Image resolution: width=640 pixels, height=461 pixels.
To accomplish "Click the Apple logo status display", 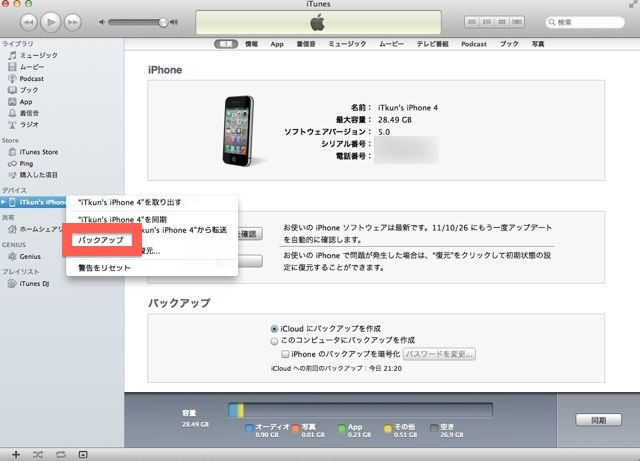I will (318, 22).
